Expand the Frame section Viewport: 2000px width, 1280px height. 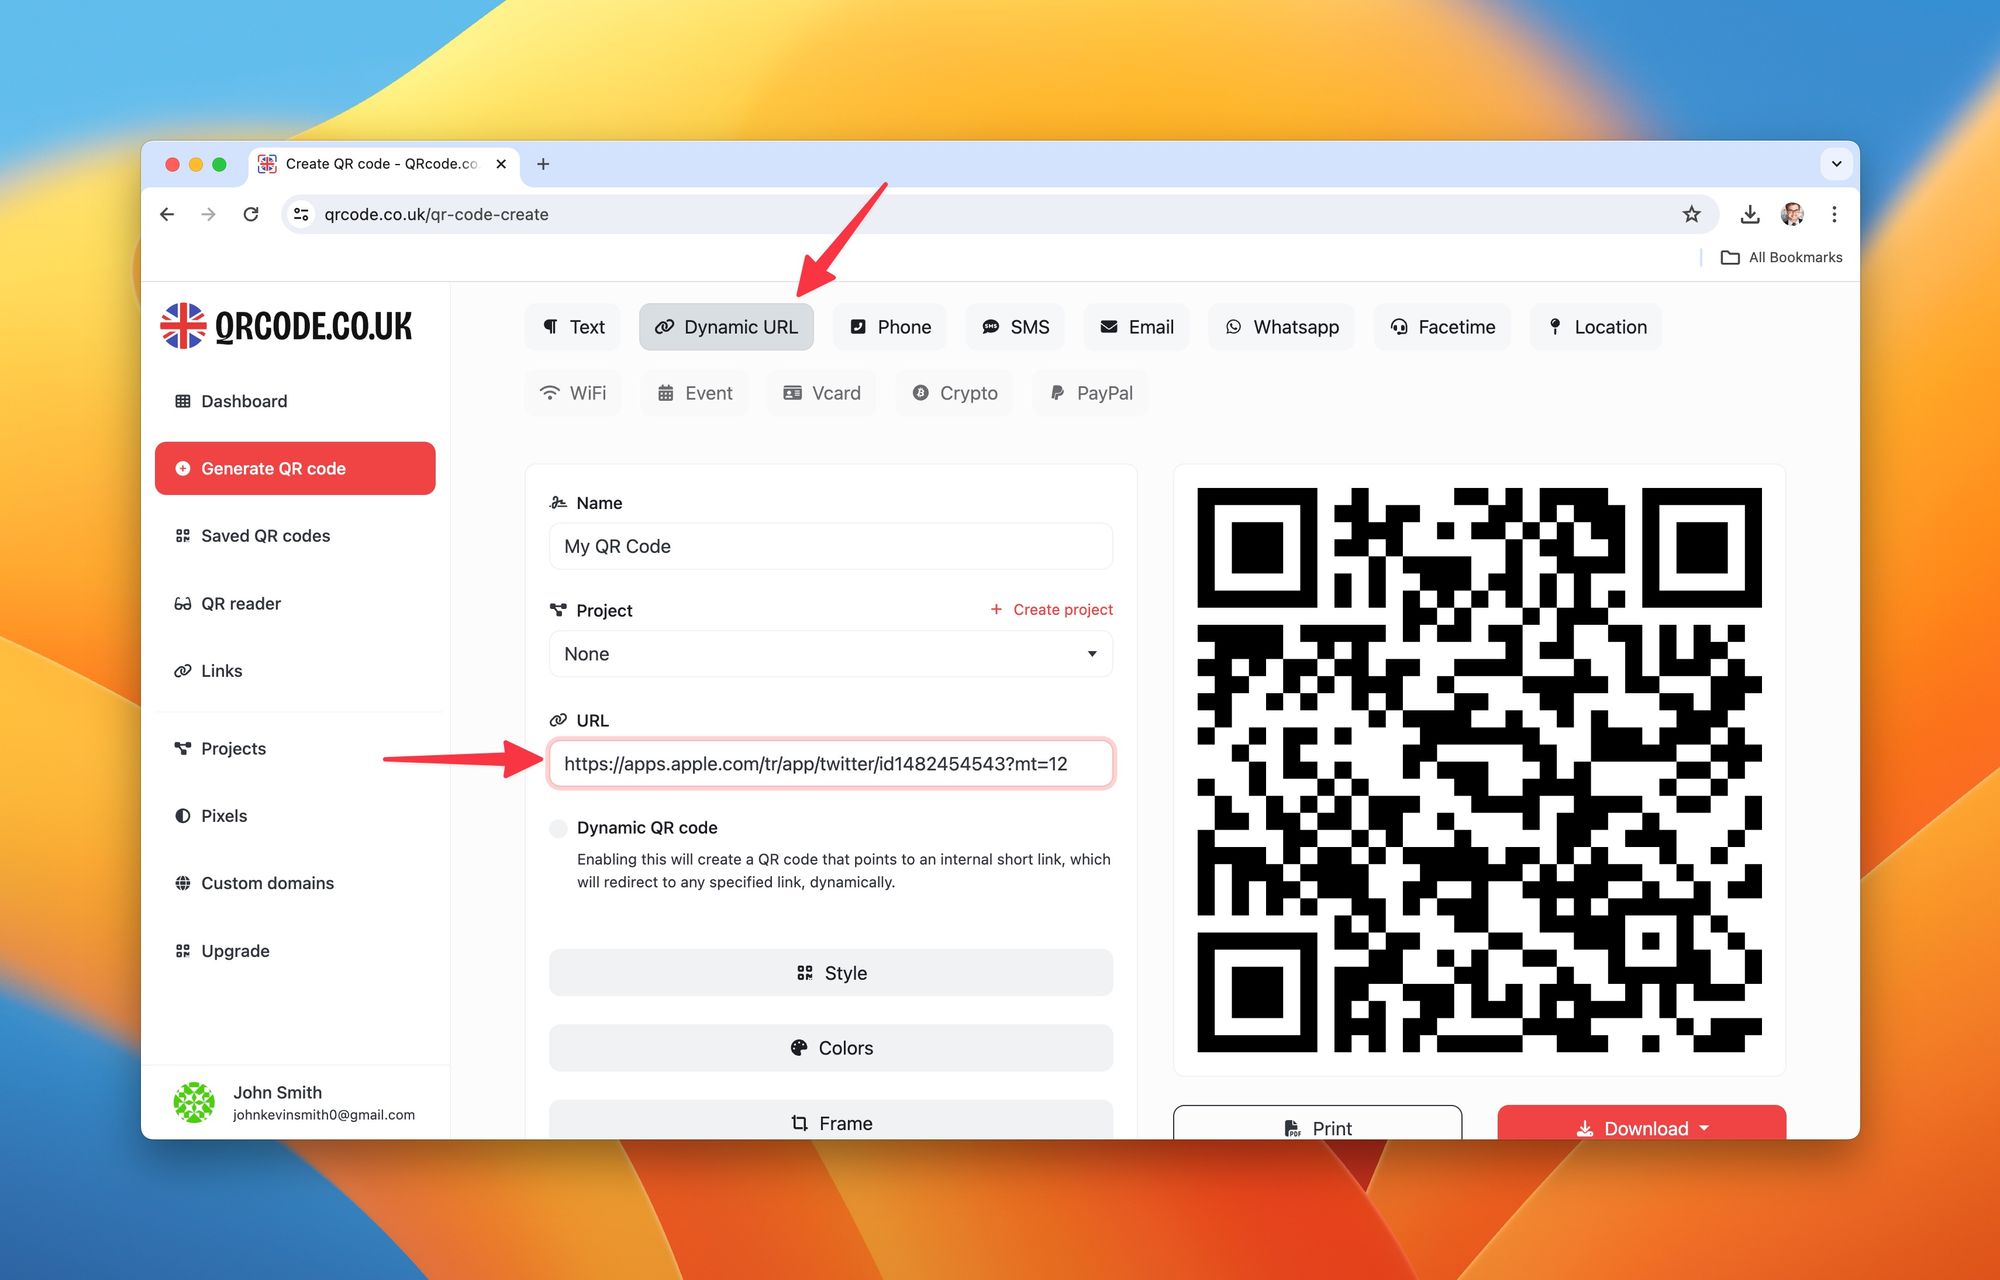pos(831,1121)
